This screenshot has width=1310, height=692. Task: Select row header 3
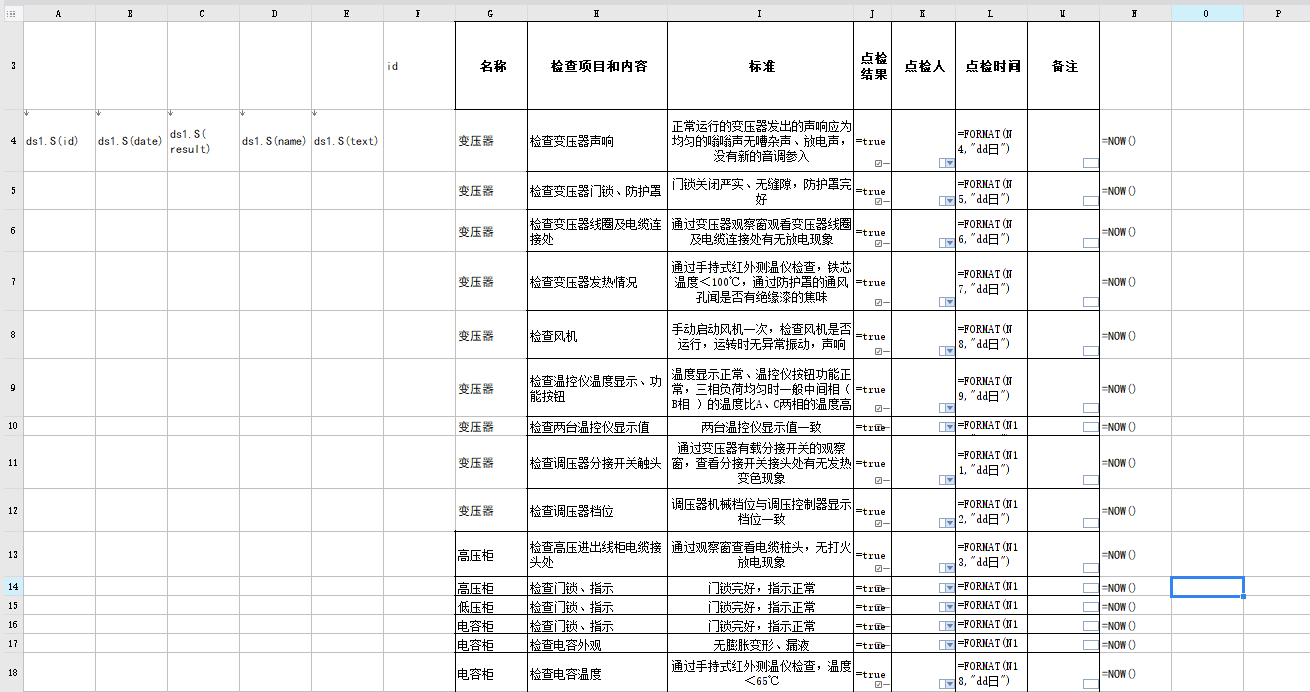click(12, 66)
